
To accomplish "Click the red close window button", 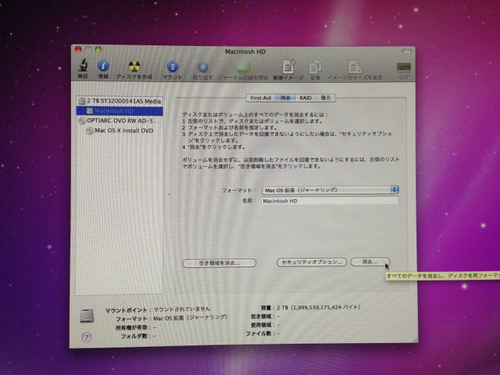I will click(78, 49).
